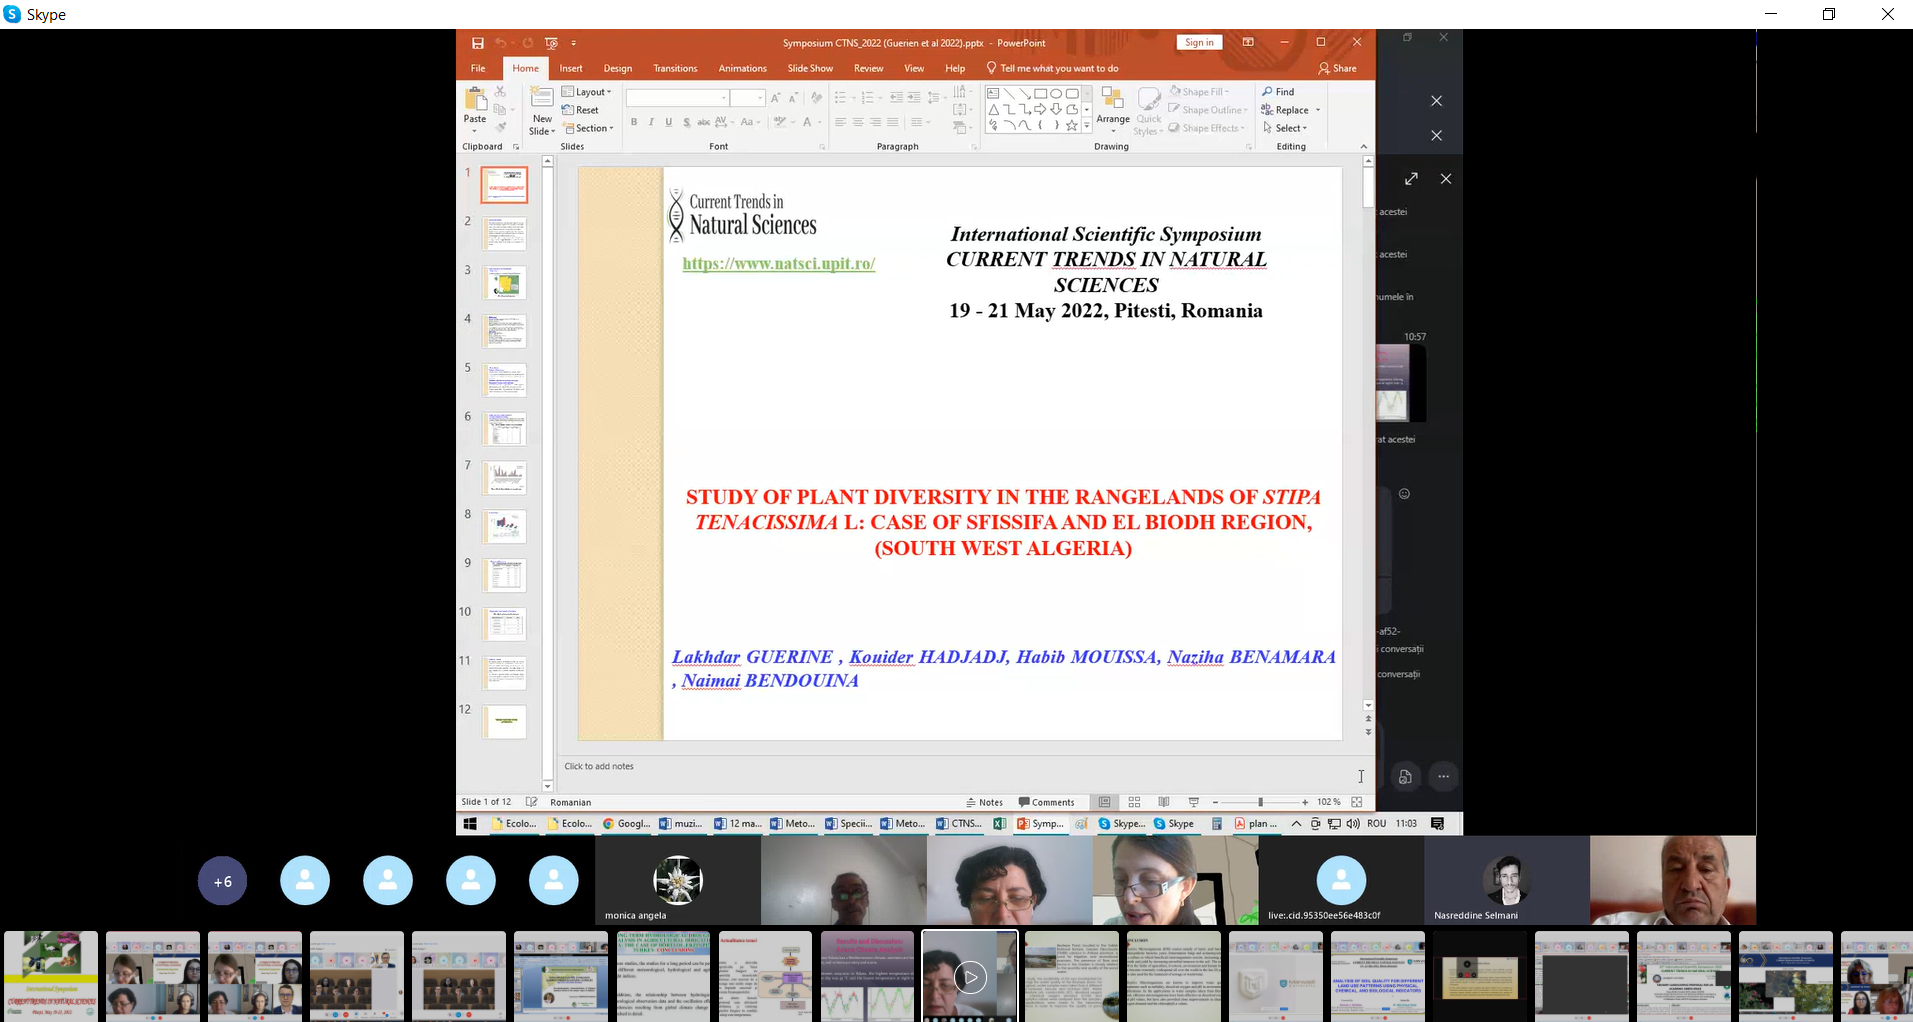
Task: Select align text right in Paragraph group
Action: [875, 122]
